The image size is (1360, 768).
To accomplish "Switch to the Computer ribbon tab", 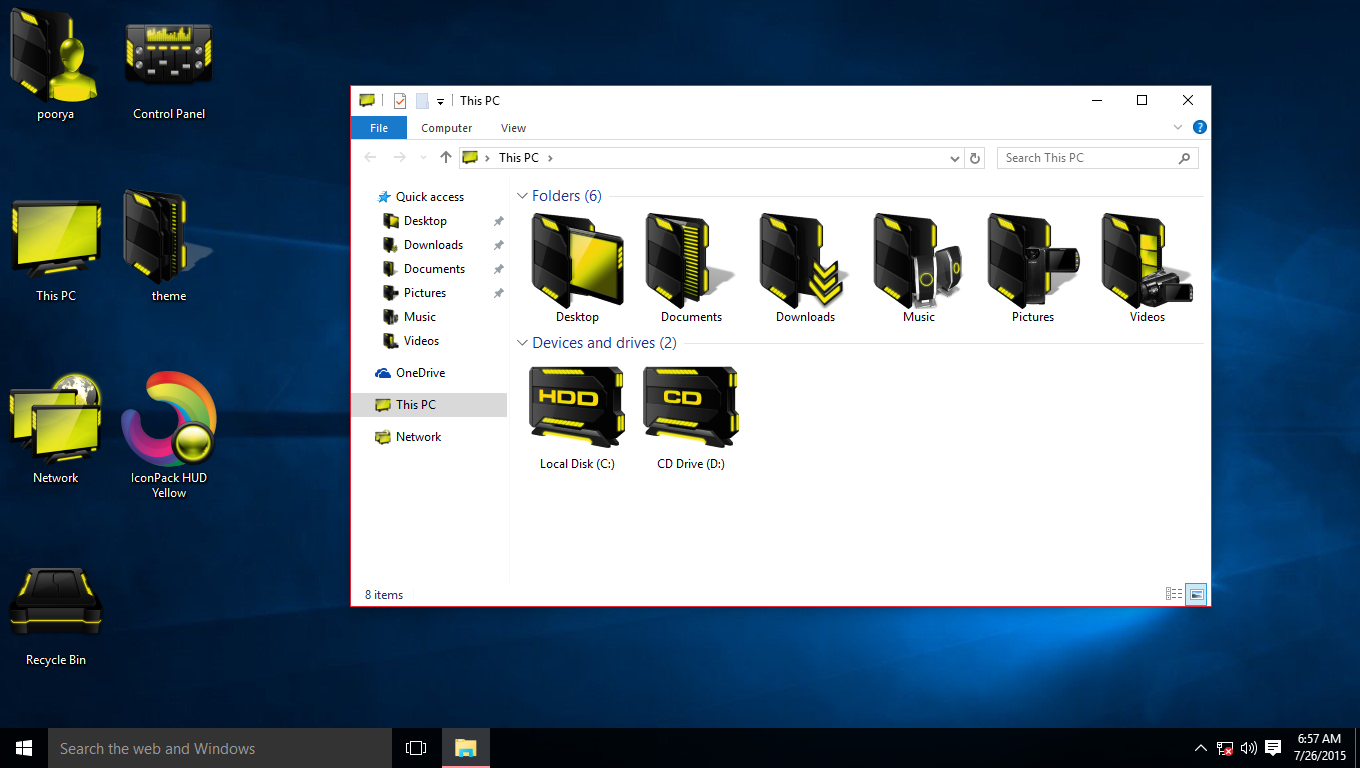I will click(x=446, y=128).
